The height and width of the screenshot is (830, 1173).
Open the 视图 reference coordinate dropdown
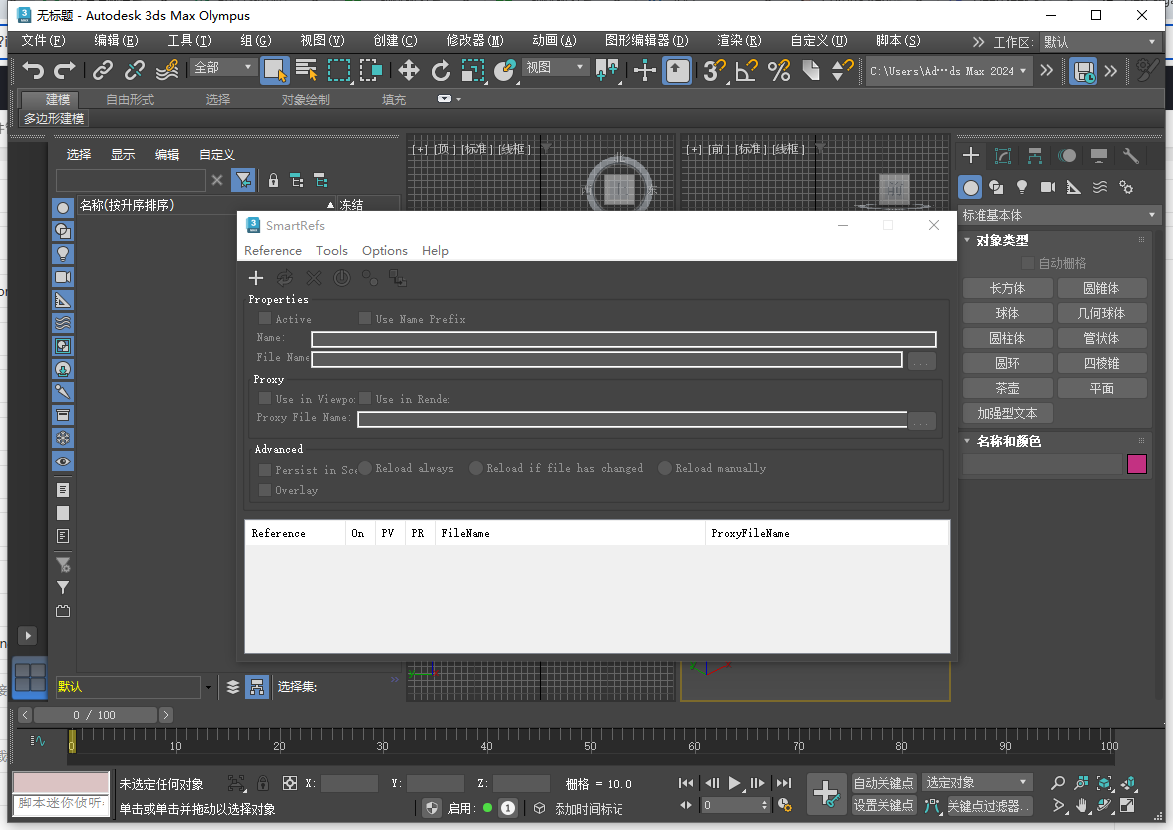555,66
